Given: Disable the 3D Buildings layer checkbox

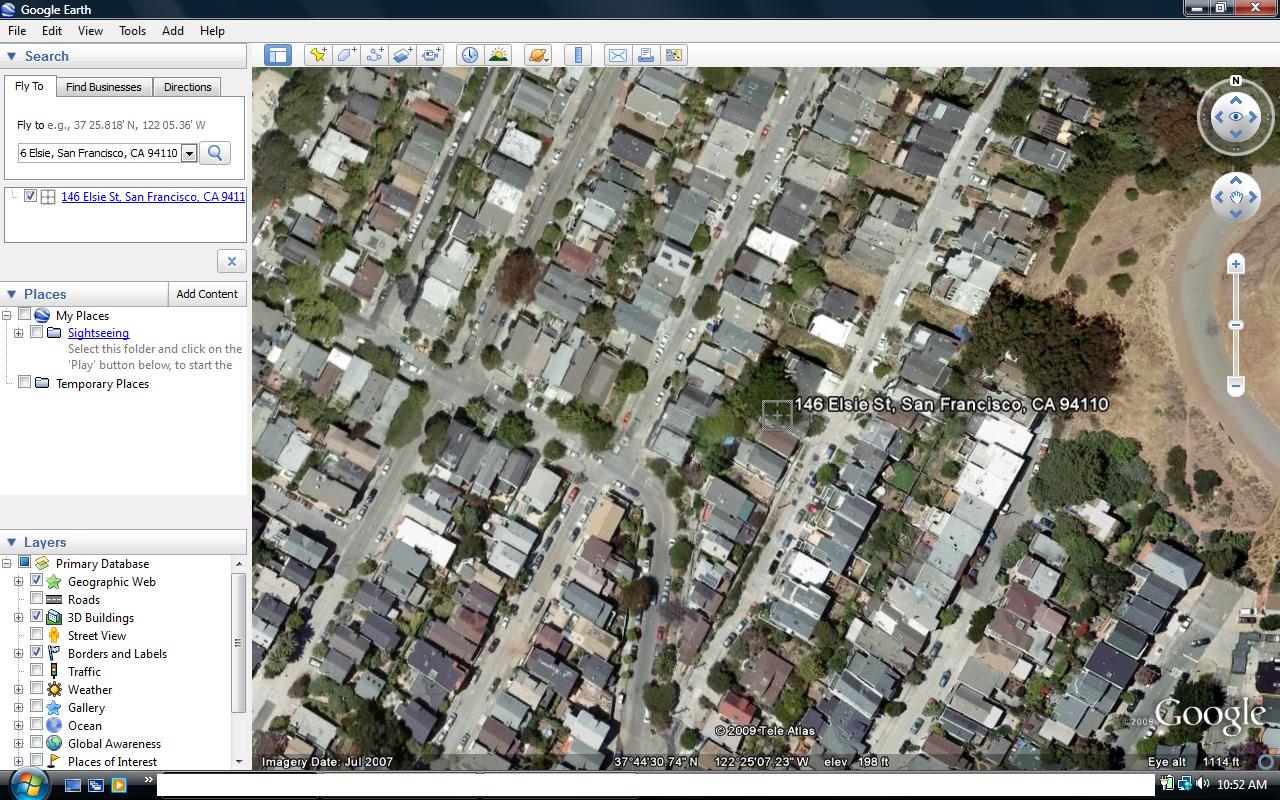Looking at the screenshot, I should [x=37, y=617].
